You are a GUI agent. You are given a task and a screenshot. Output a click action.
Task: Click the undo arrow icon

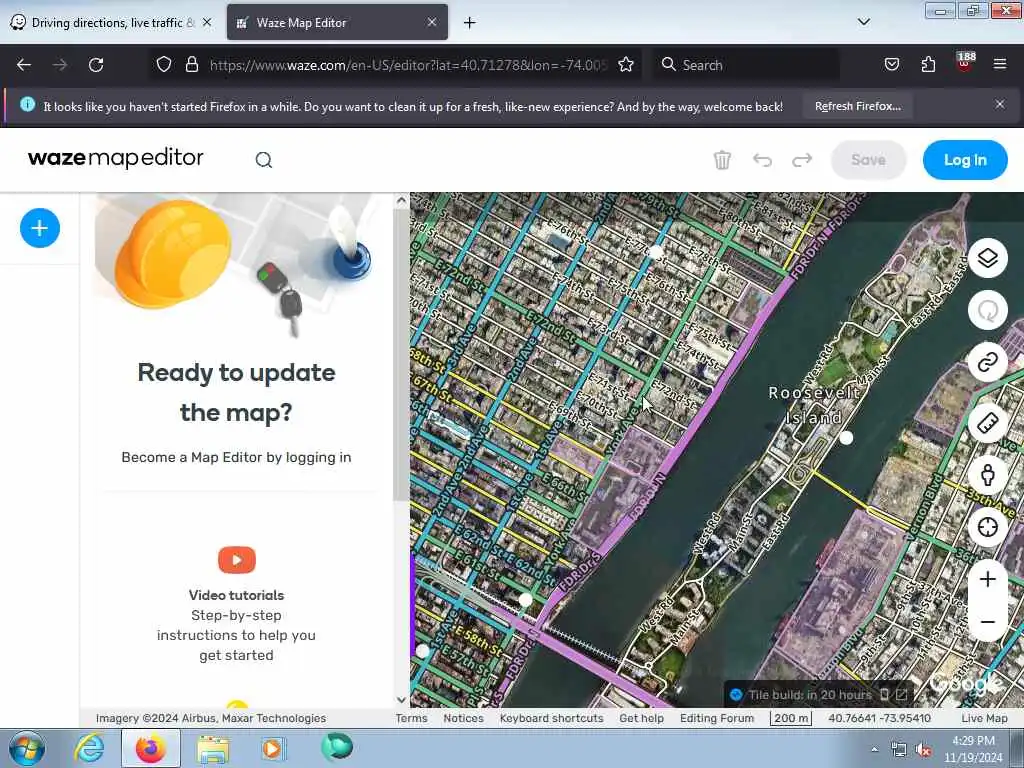[762, 160]
